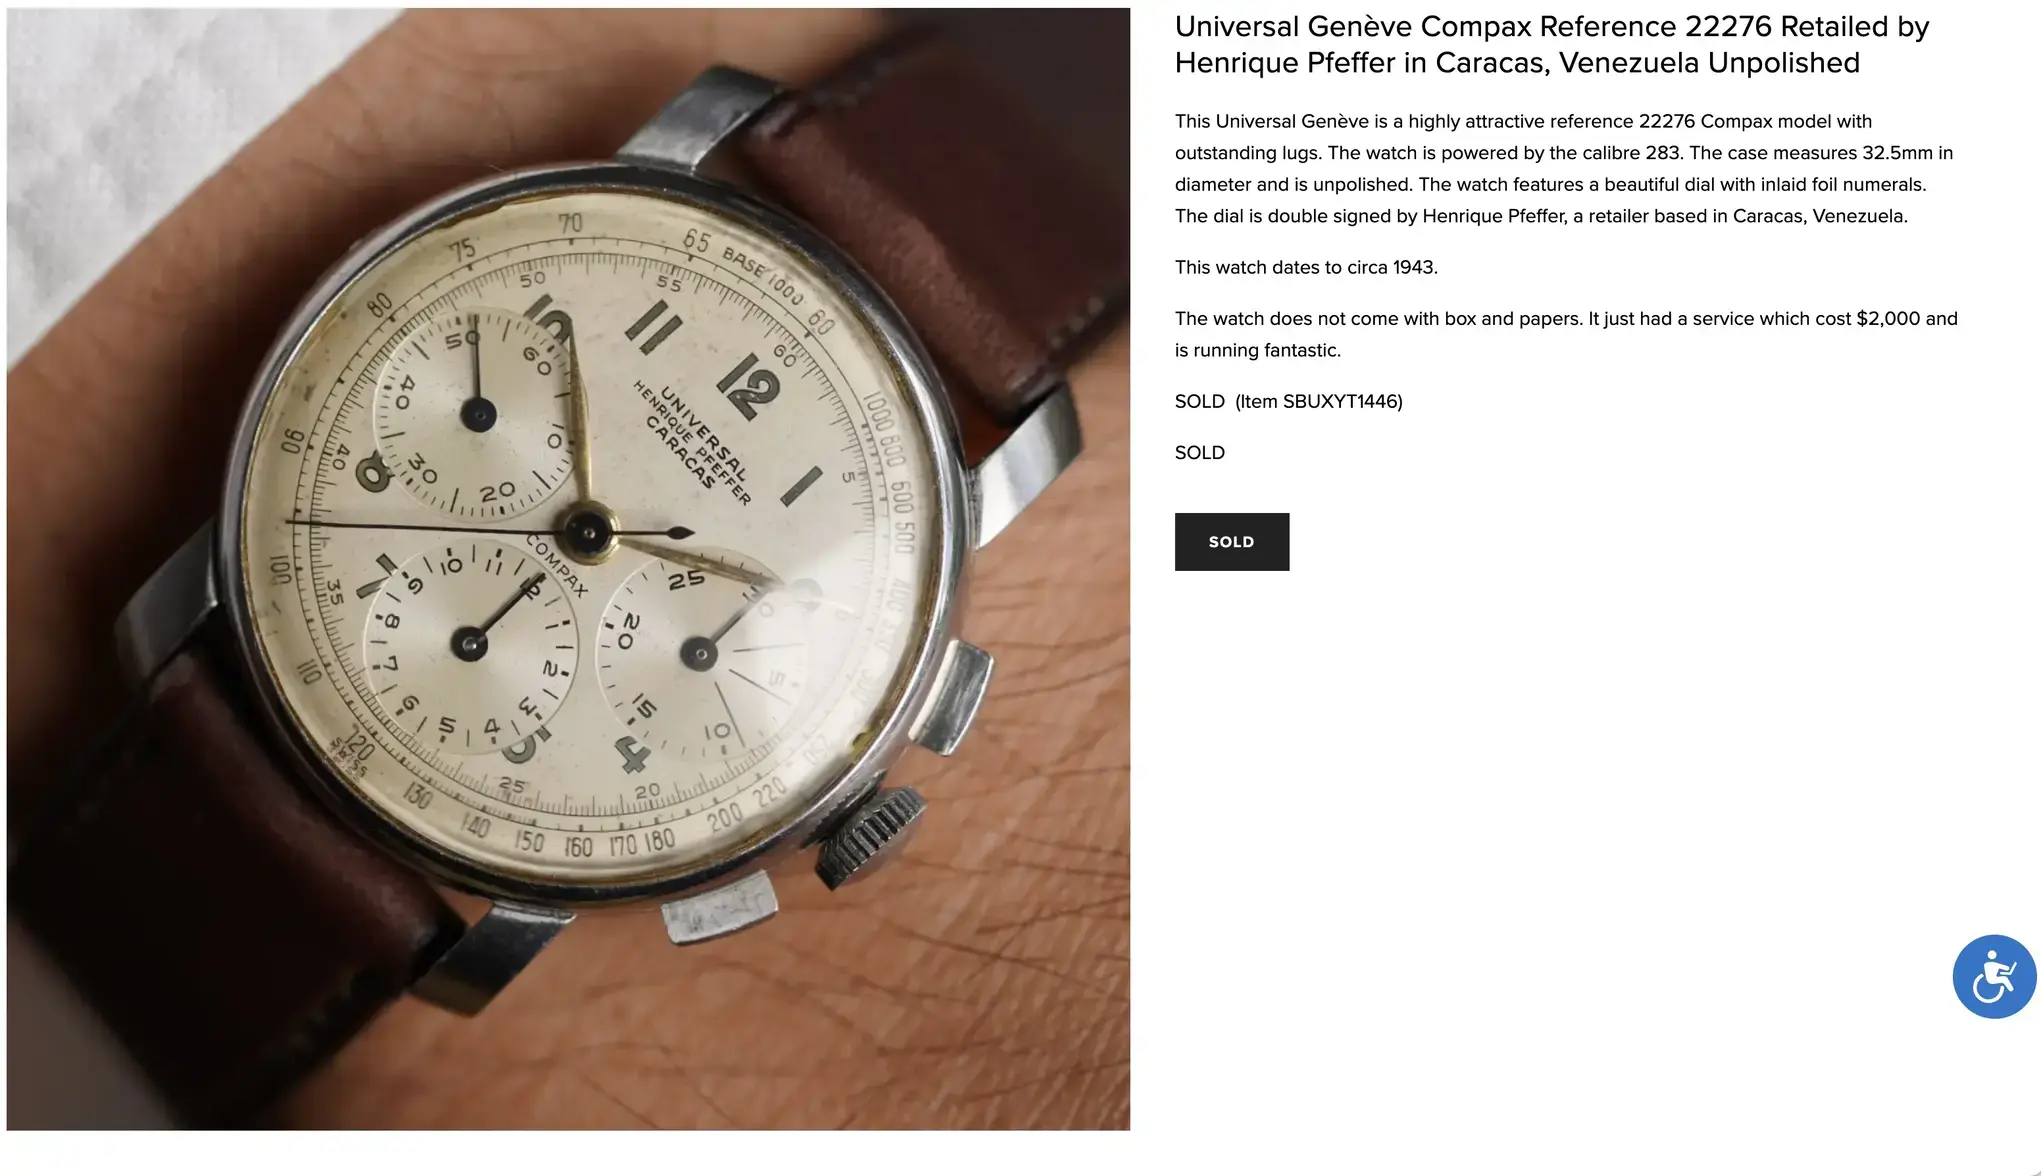Screen dimensions: 2041x1176
Task: Open the blue accessibility widget icon
Action: click(x=1994, y=976)
